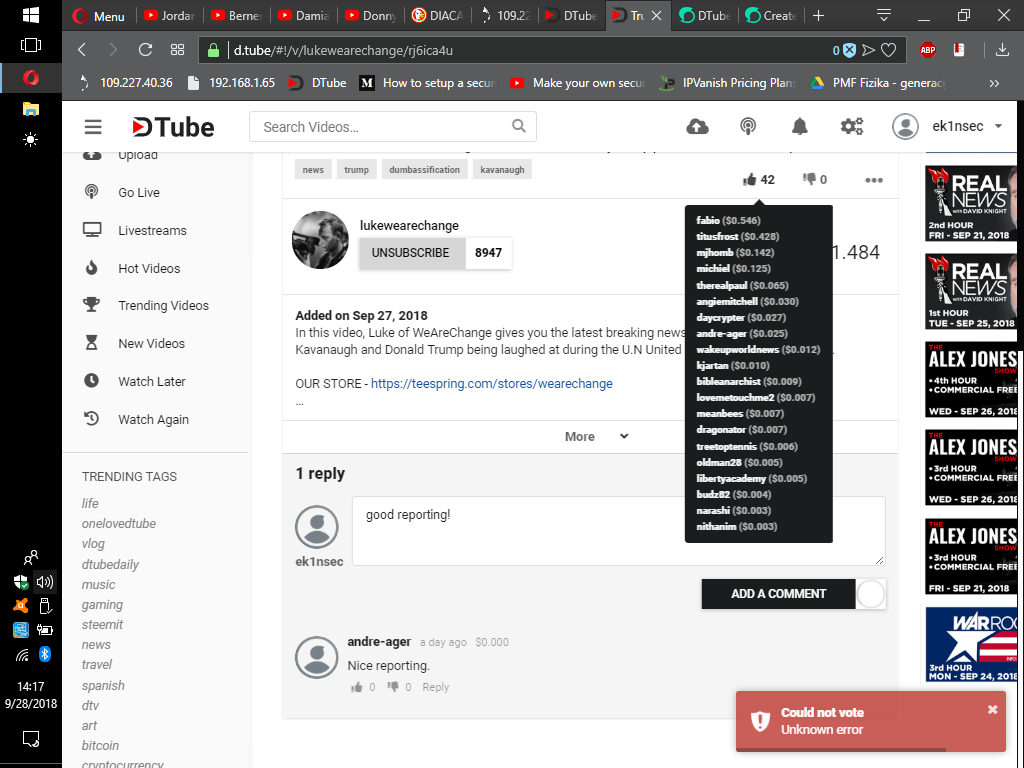Select the 'gaming' trending tag
The width and height of the screenshot is (1024, 768).
click(102, 605)
